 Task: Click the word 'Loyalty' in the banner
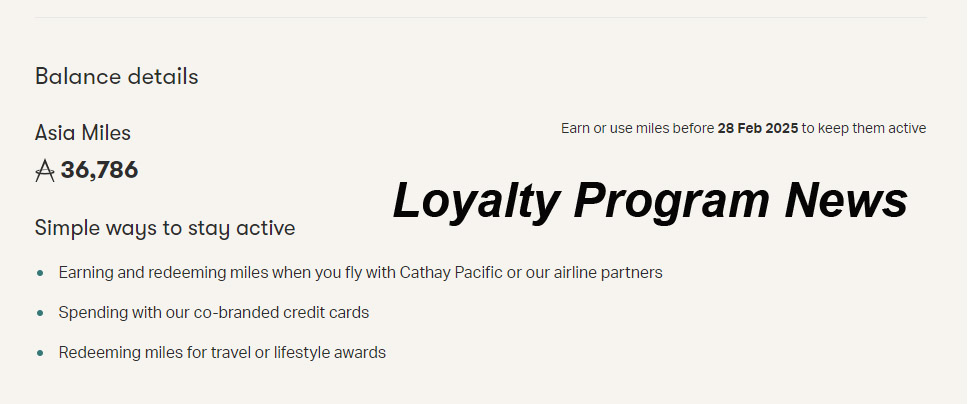(475, 200)
